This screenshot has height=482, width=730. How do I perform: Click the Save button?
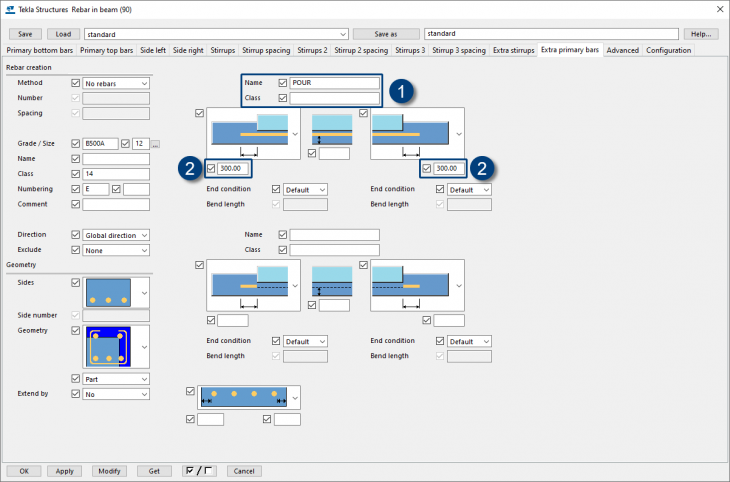coord(25,34)
